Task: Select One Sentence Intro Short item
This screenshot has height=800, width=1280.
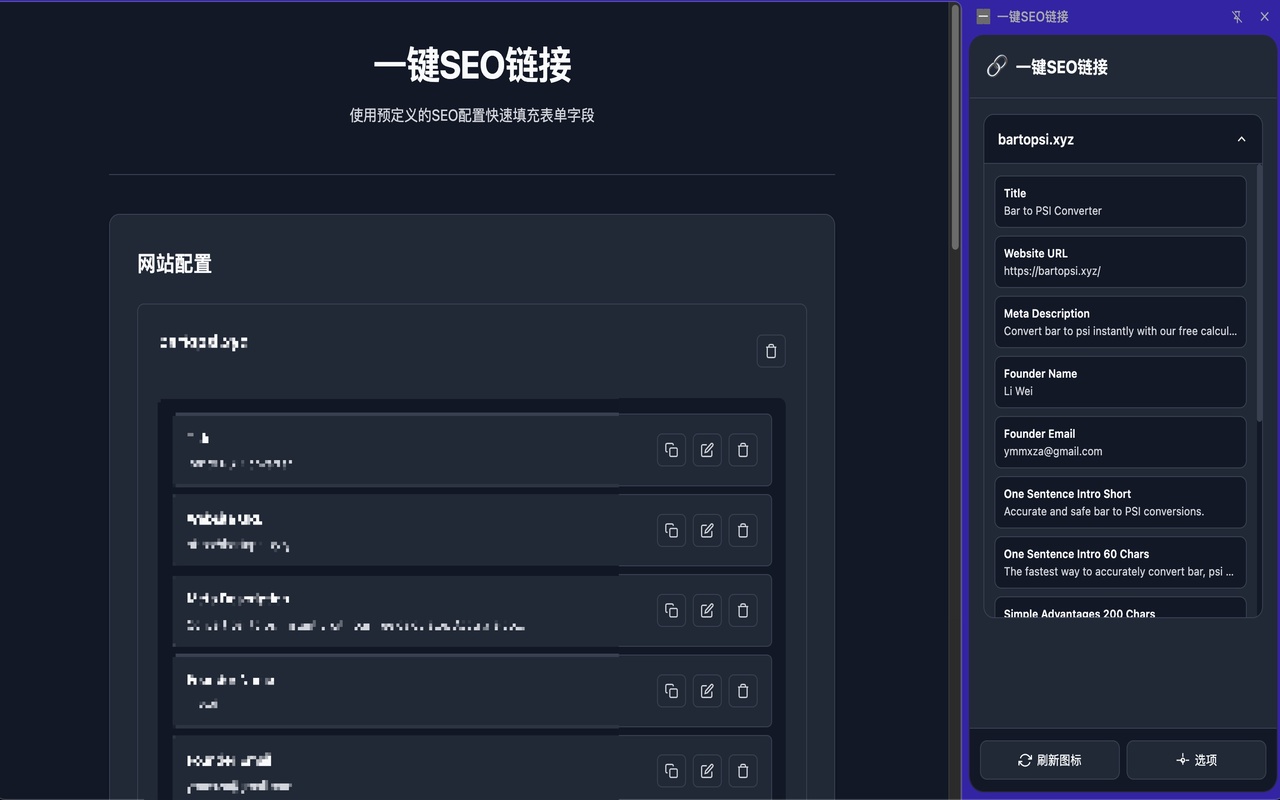Action: click(1120, 502)
